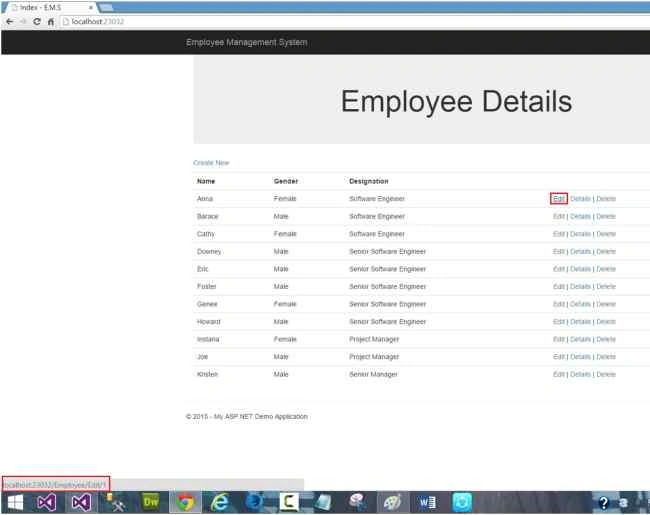650x515 pixels.
Task: Select the Index - E.M.S browser tab
Action: (50, 7)
